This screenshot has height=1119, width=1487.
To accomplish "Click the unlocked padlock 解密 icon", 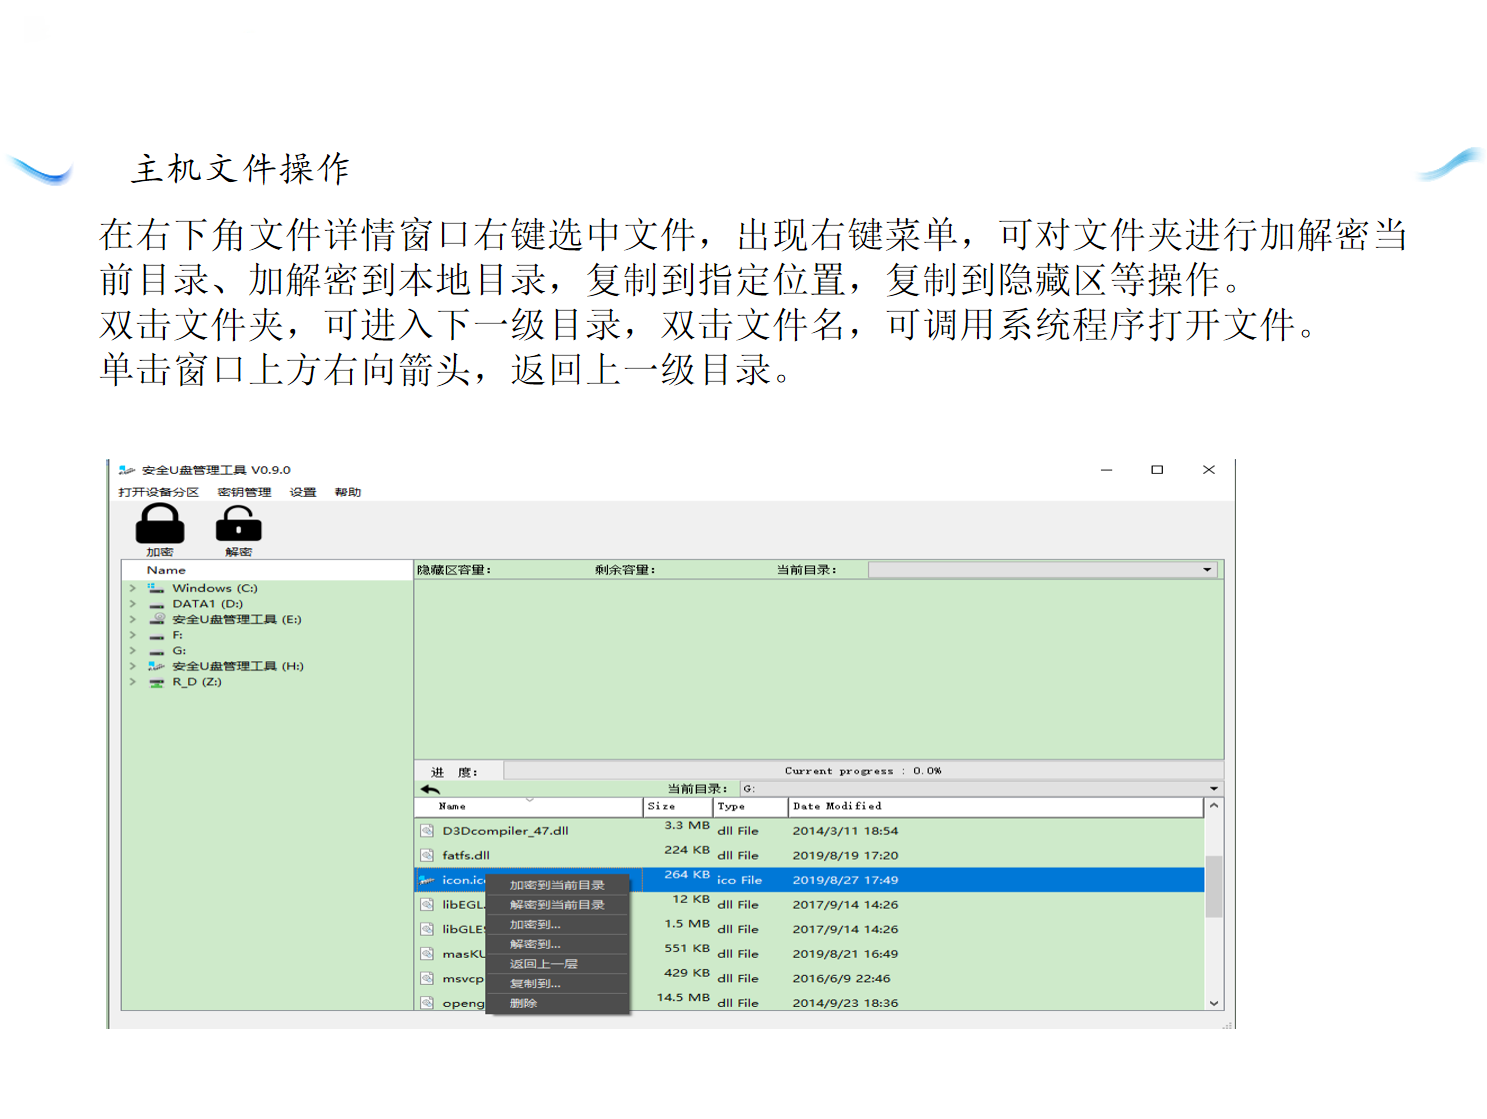I will (238, 524).
